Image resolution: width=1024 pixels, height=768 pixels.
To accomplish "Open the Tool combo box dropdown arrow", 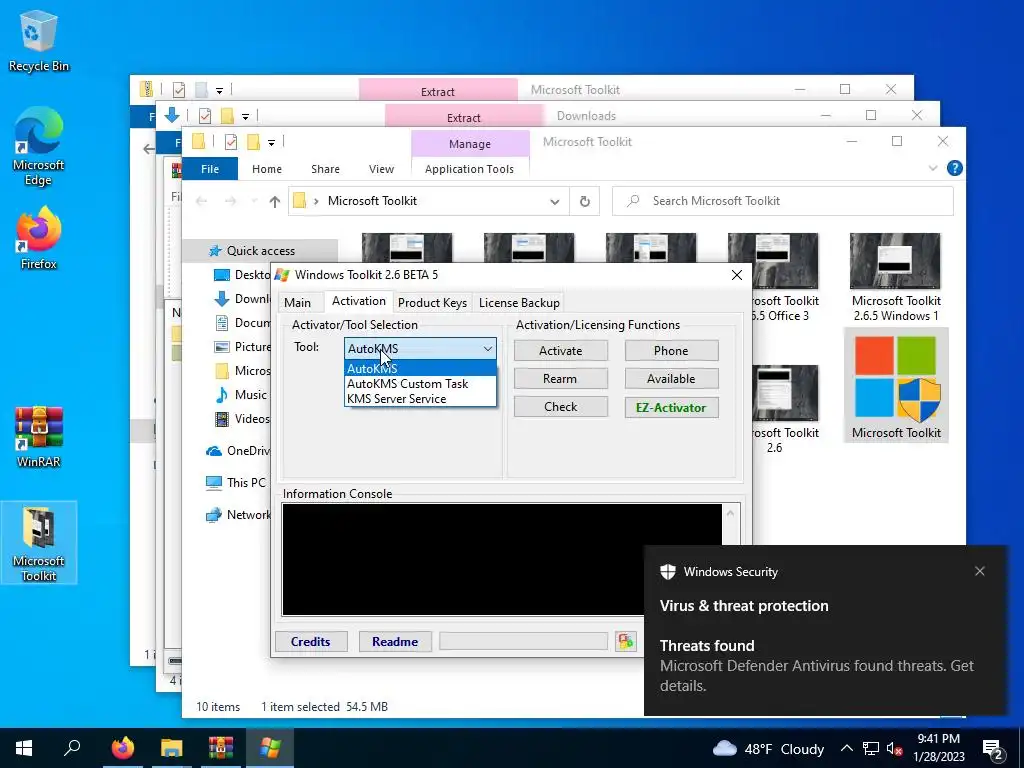I will point(487,349).
